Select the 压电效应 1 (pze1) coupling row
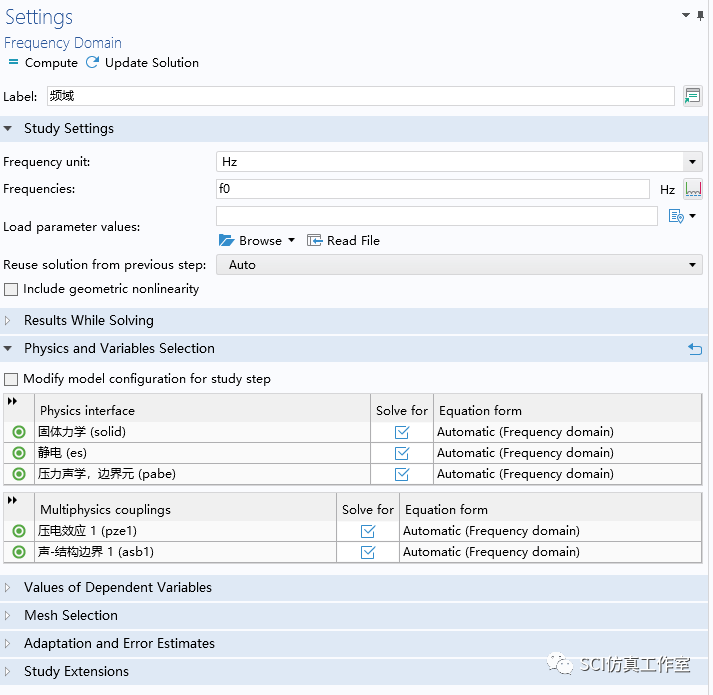 [x=353, y=531]
